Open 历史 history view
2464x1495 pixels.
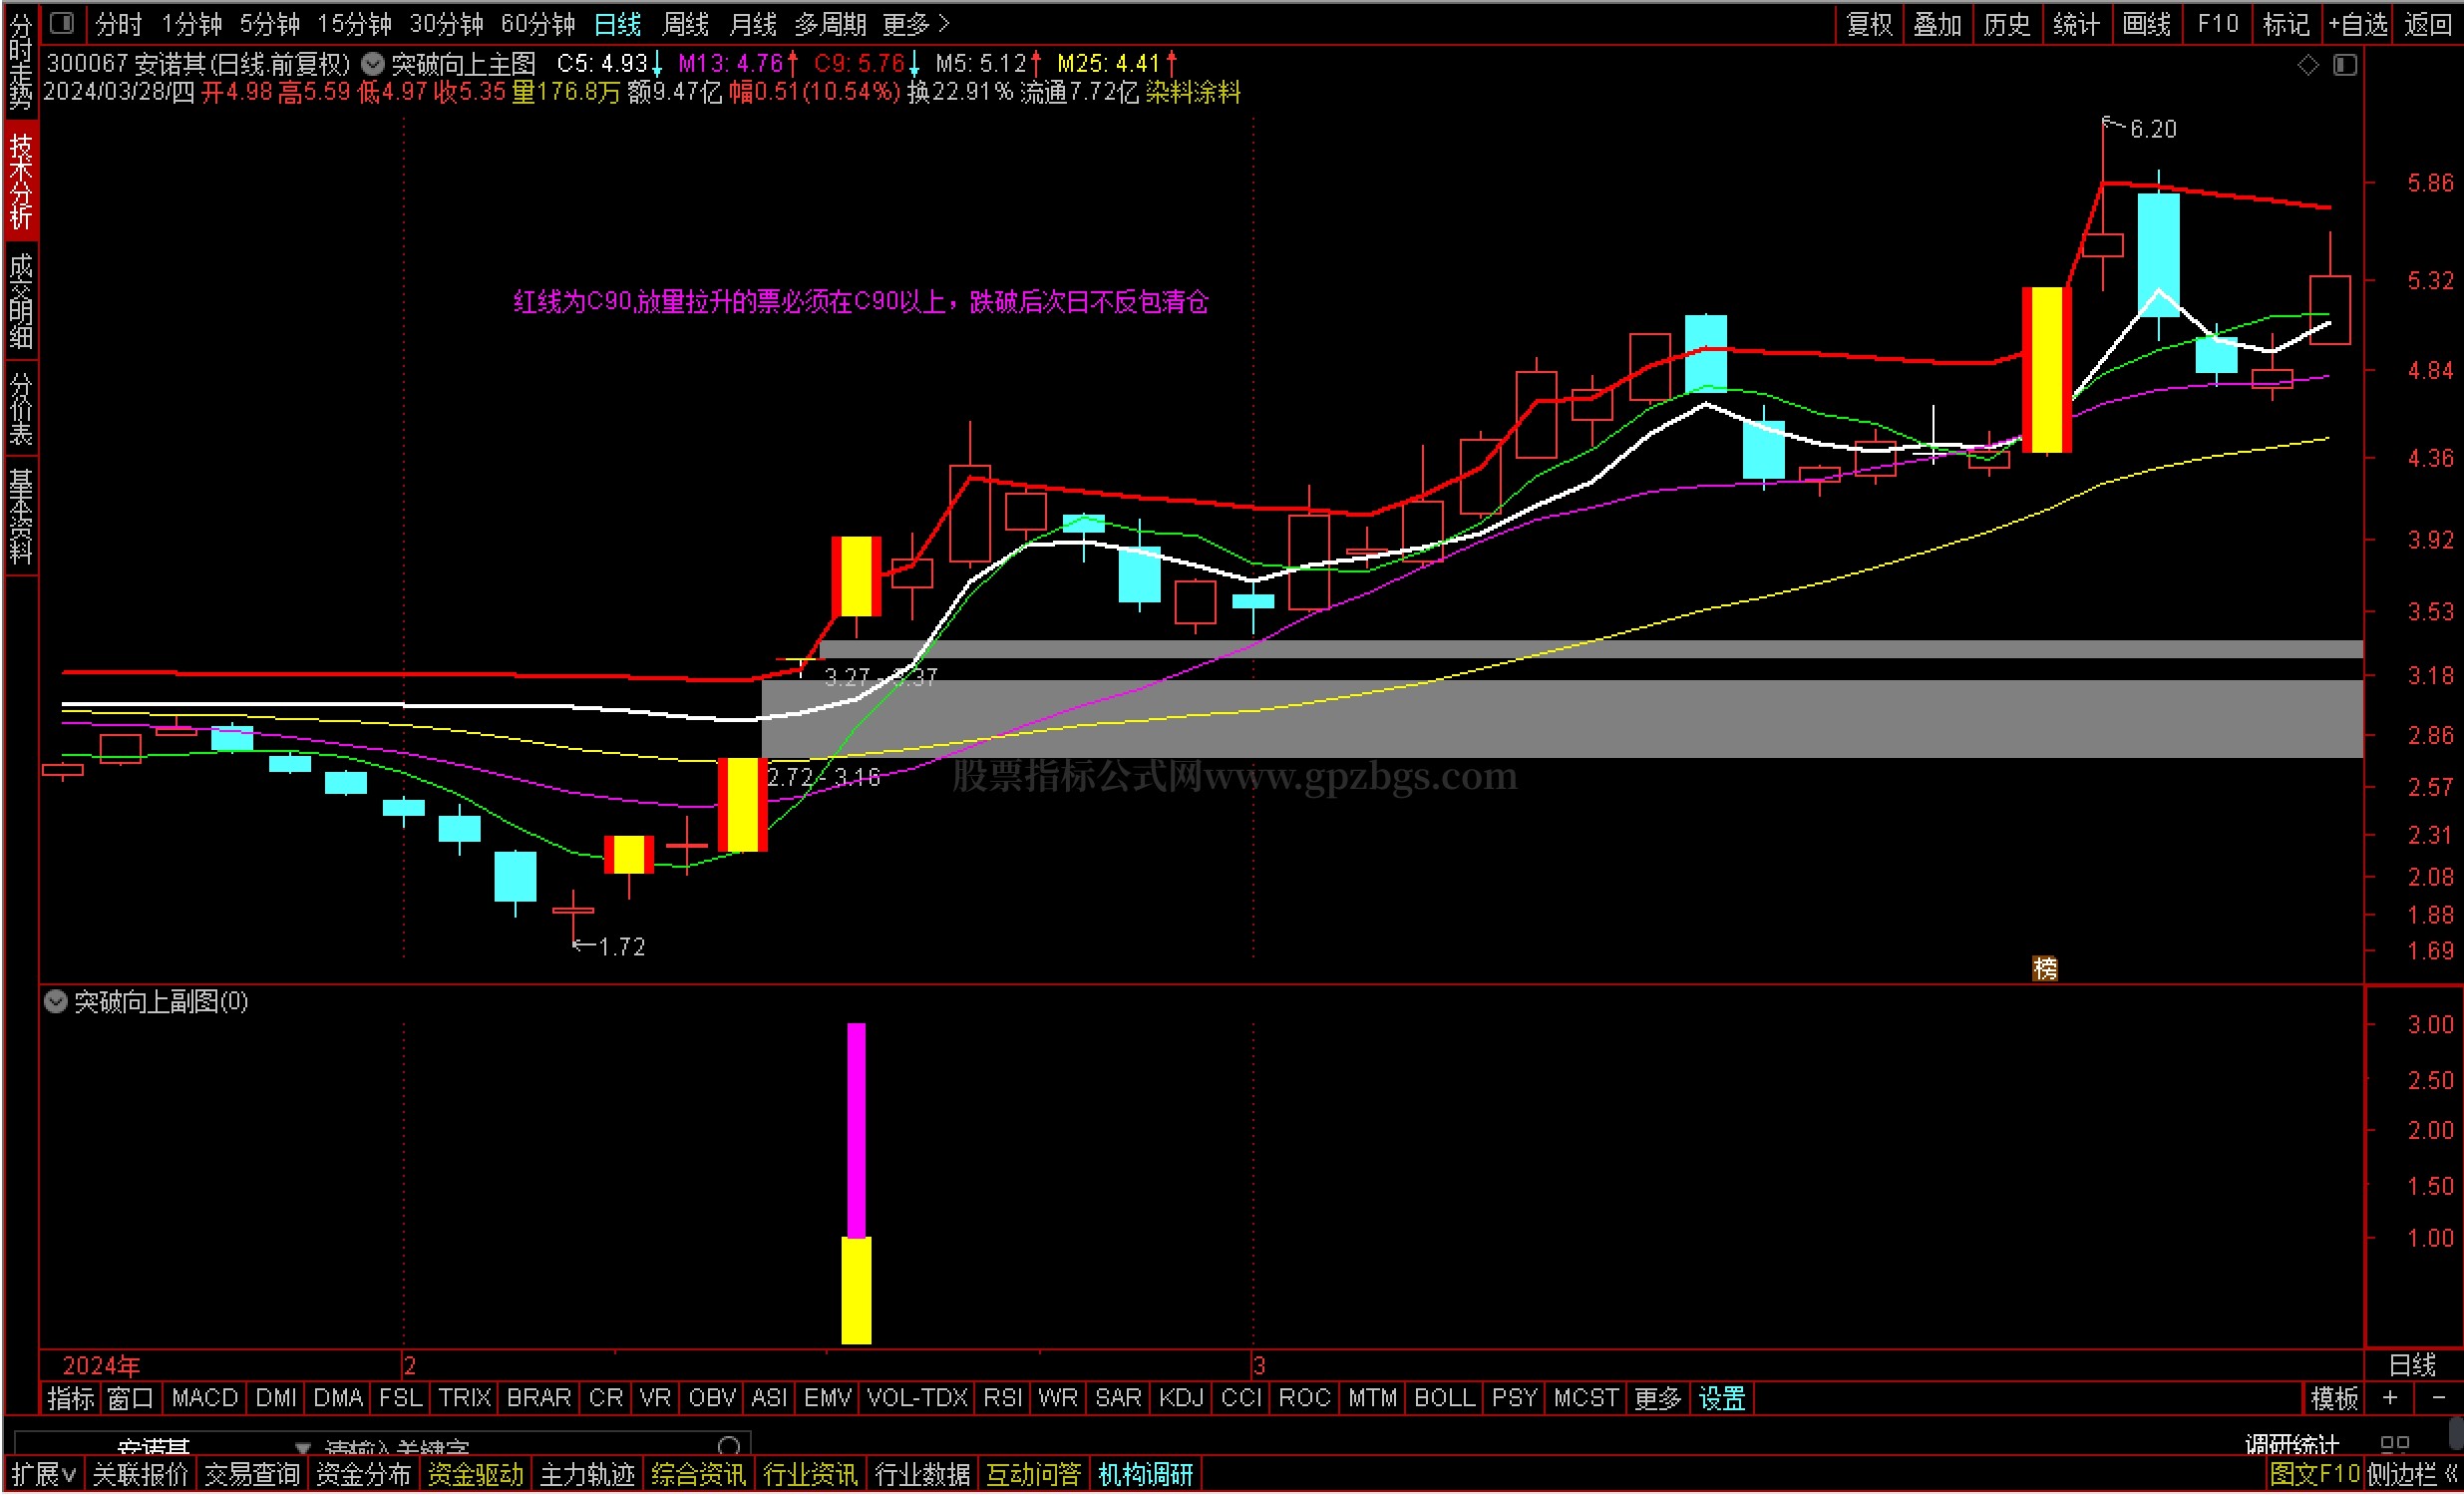point(2006,24)
